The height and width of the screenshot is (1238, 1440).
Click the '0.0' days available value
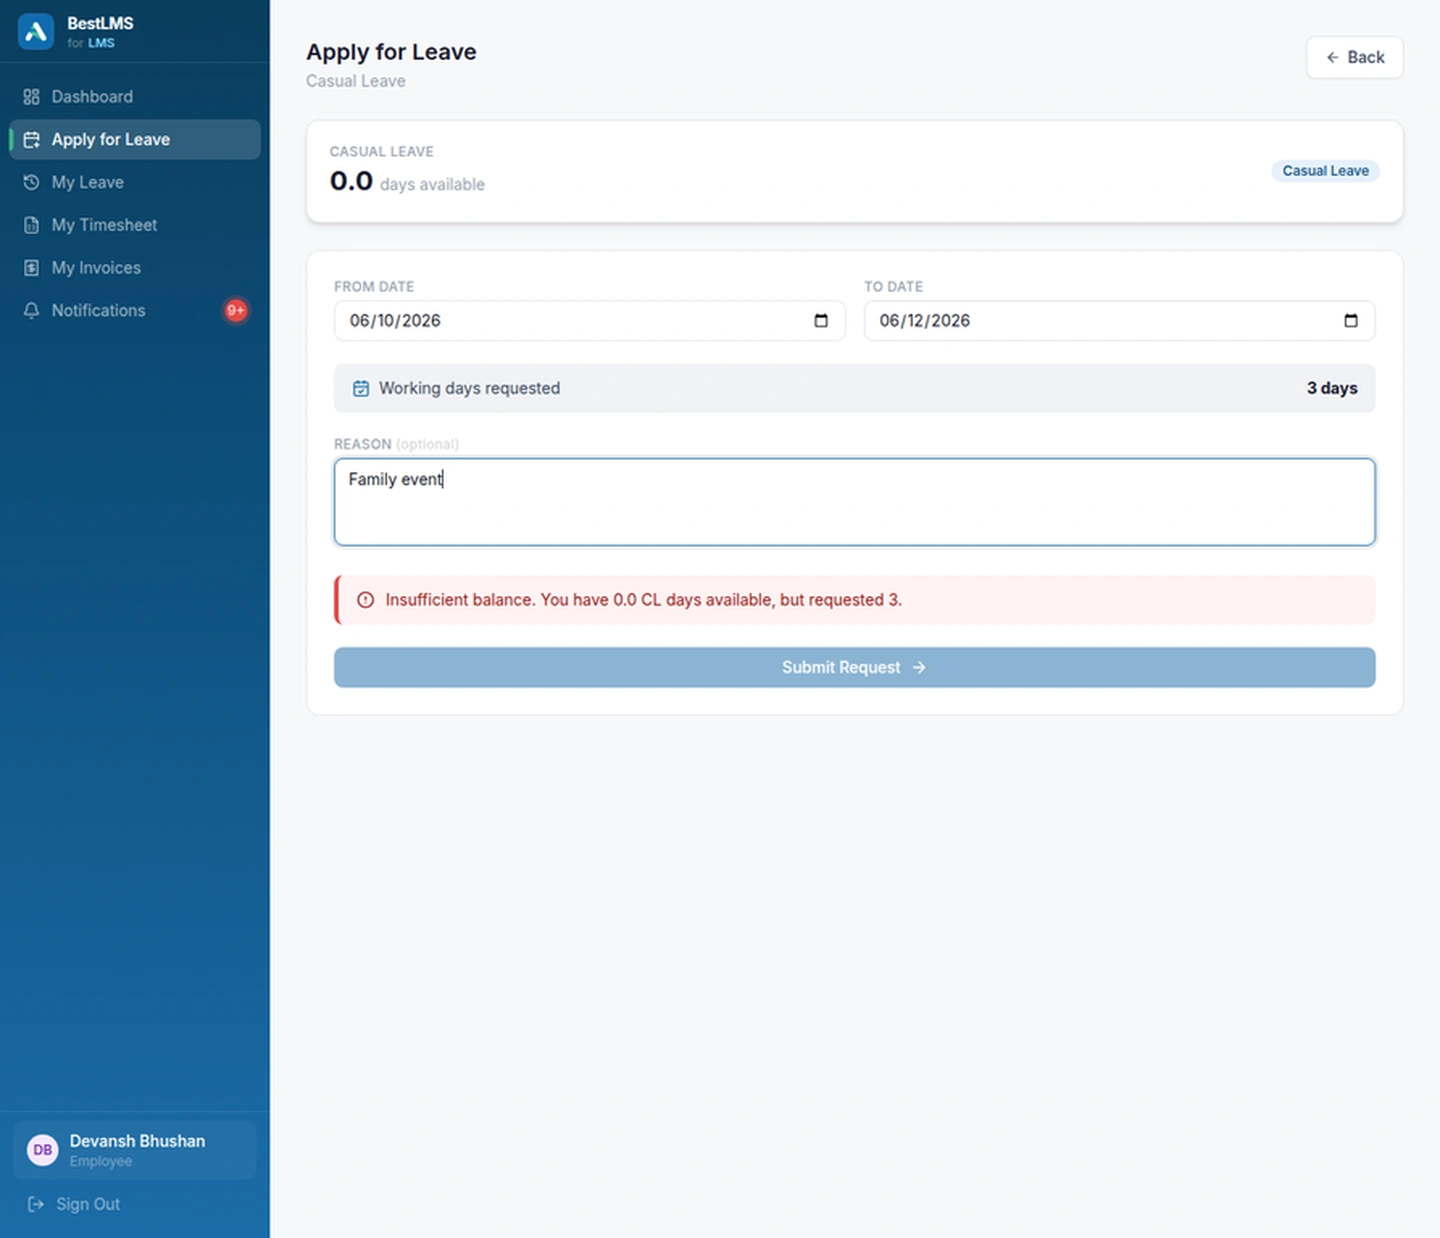[351, 181]
